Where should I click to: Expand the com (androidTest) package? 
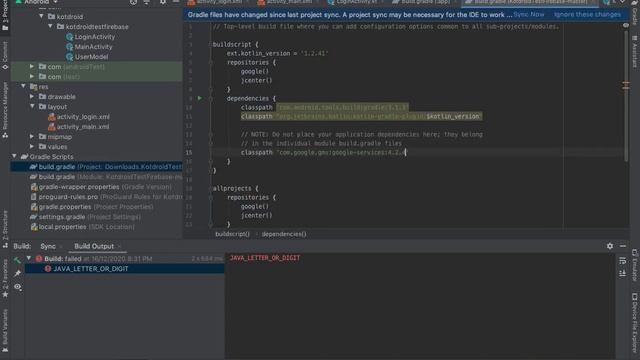(32, 67)
